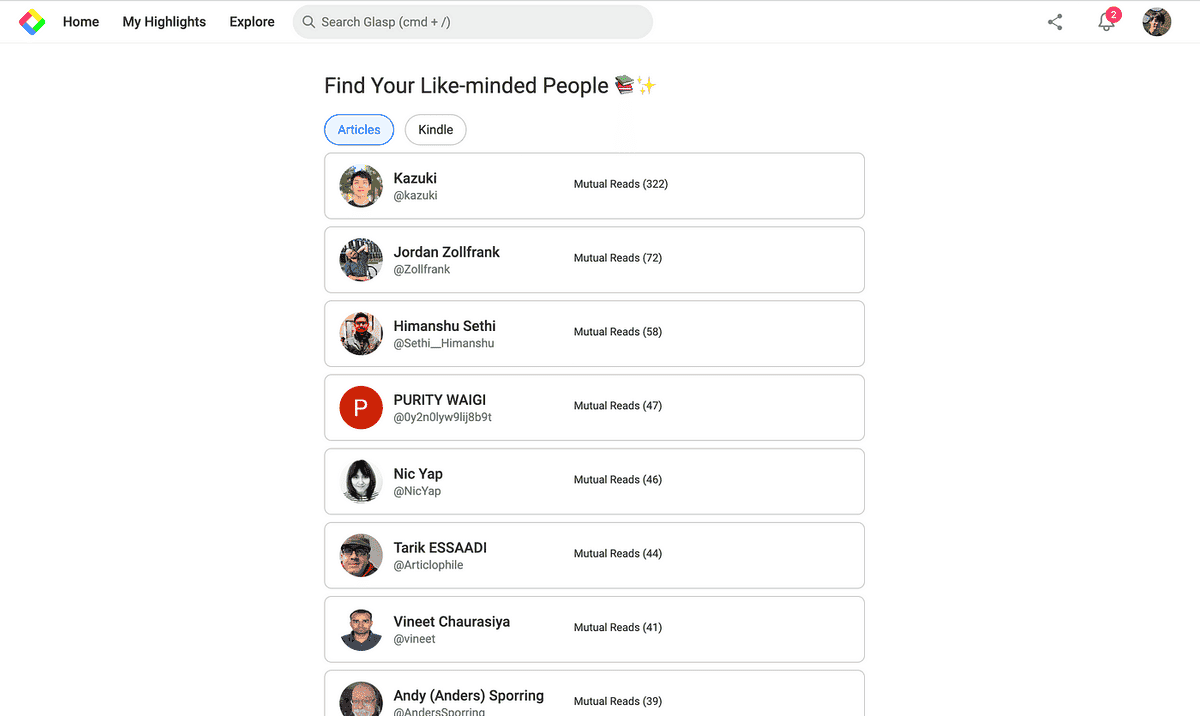
Task: Open the Explore page
Action: [x=252, y=22]
